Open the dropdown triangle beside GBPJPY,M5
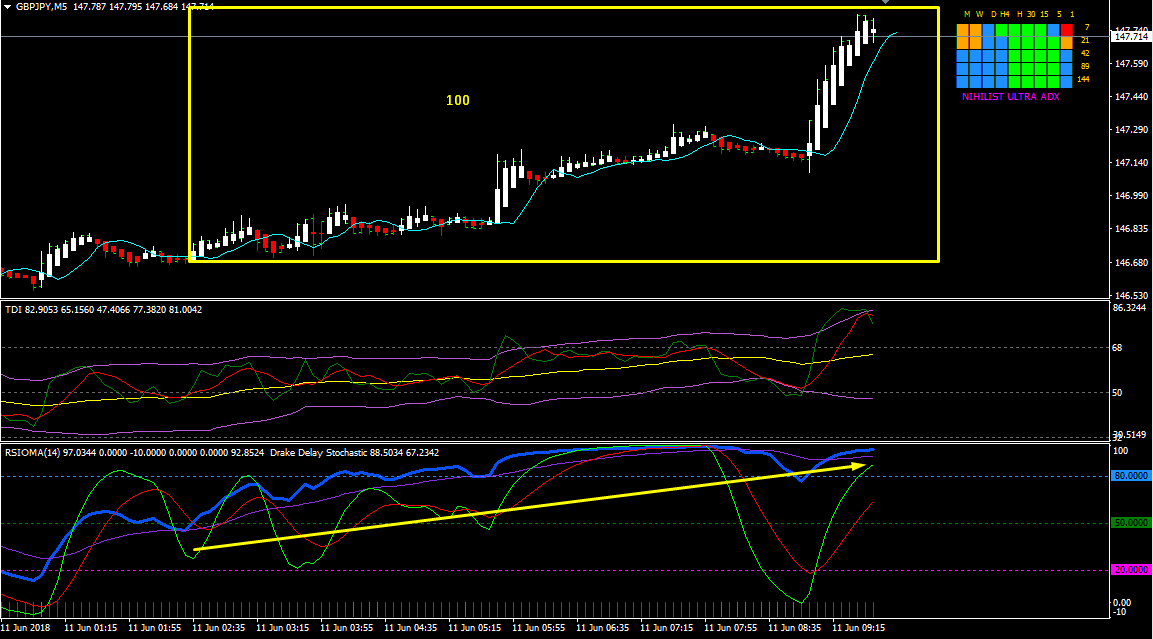Screen dimensions: 1153x639 point(7,7)
